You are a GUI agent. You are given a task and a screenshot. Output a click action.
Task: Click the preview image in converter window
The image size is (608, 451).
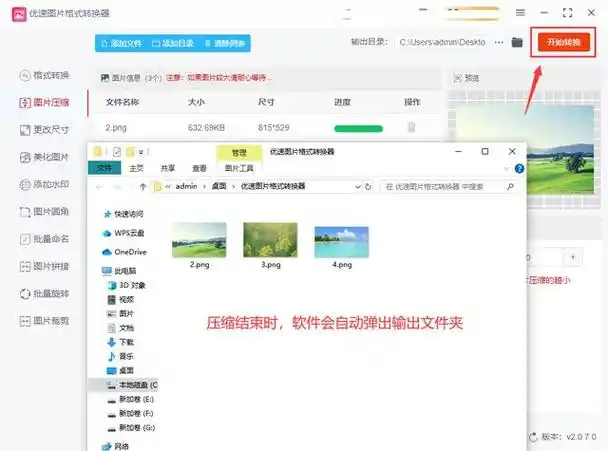525,150
